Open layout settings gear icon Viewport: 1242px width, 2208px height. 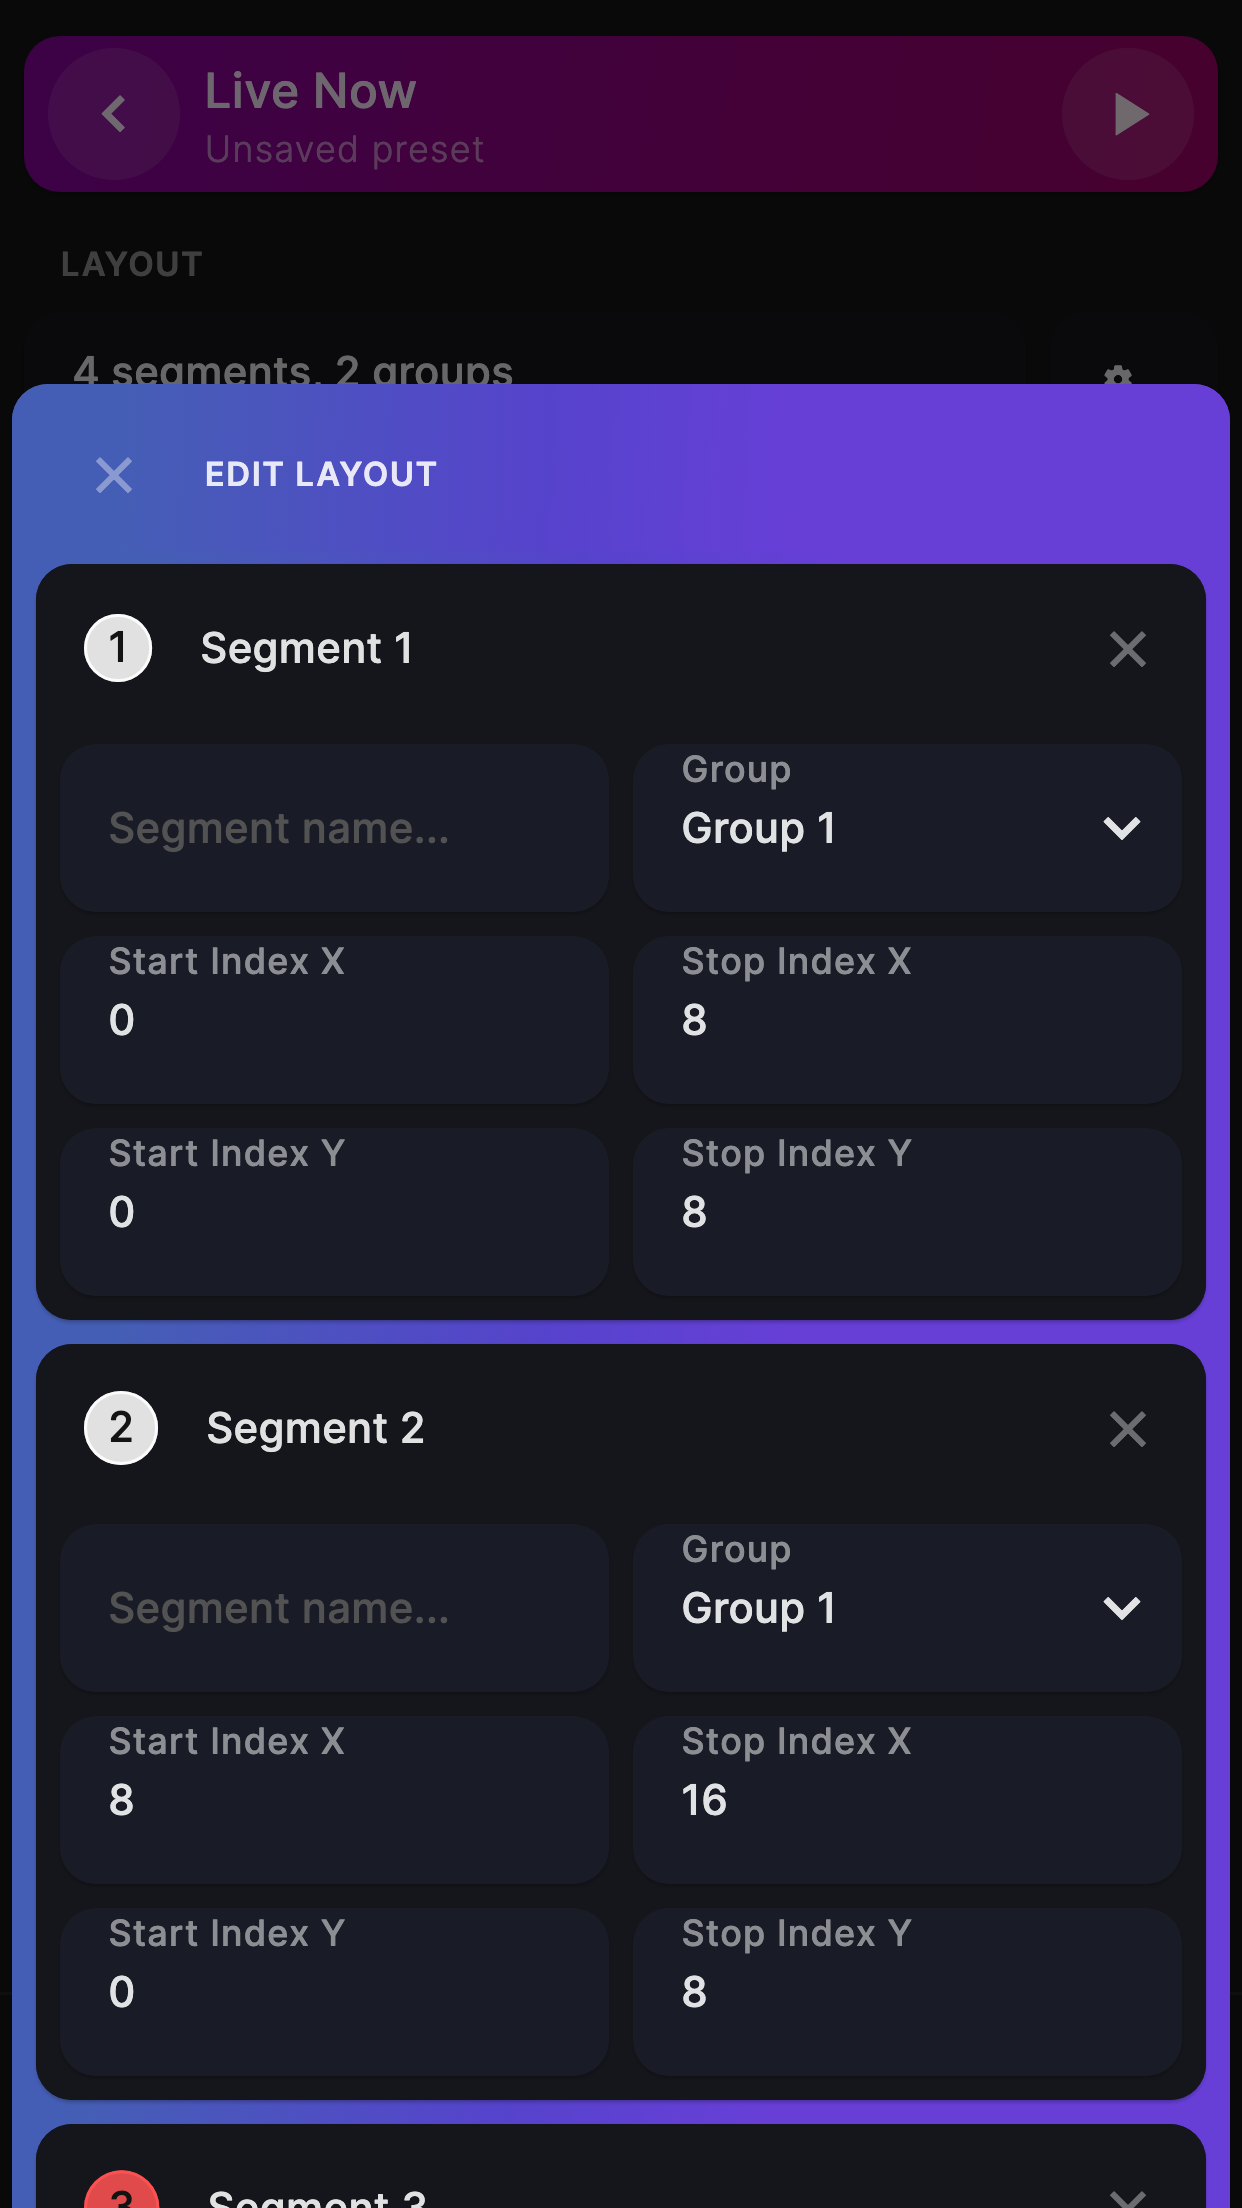(x=1117, y=375)
